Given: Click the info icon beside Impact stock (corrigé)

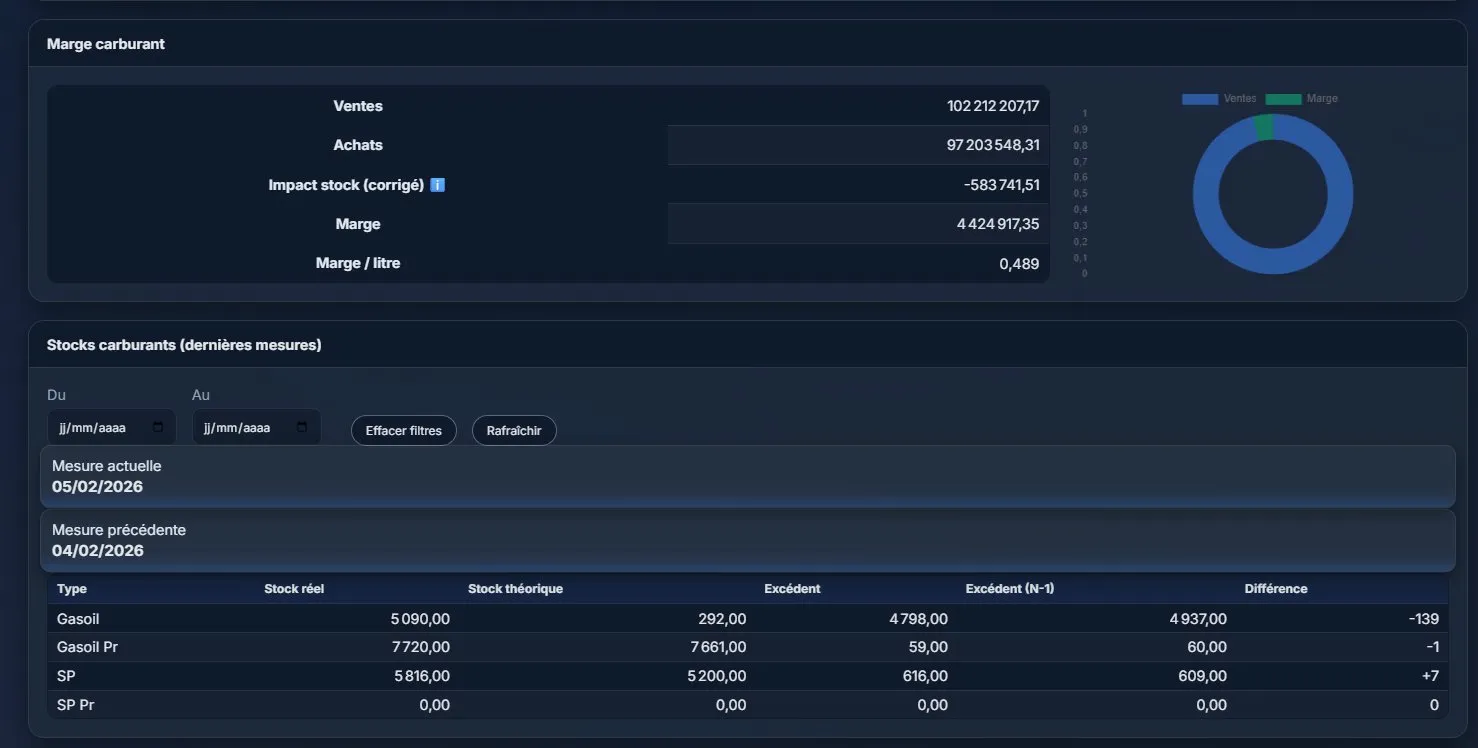Looking at the screenshot, I should [x=437, y=185].
